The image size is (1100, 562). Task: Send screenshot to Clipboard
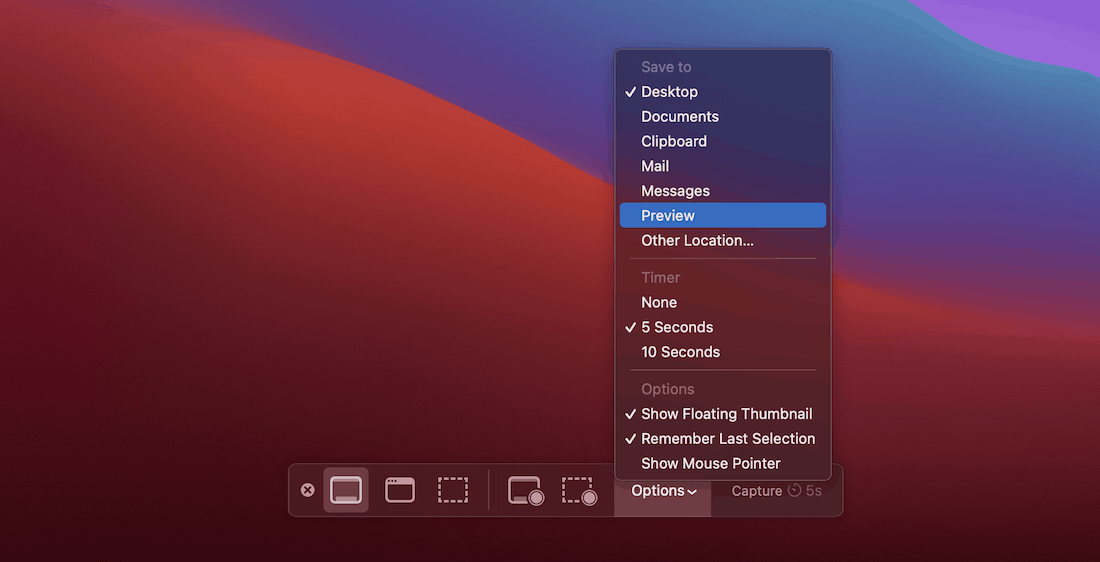pyautogui.click(x=674, y=142)
